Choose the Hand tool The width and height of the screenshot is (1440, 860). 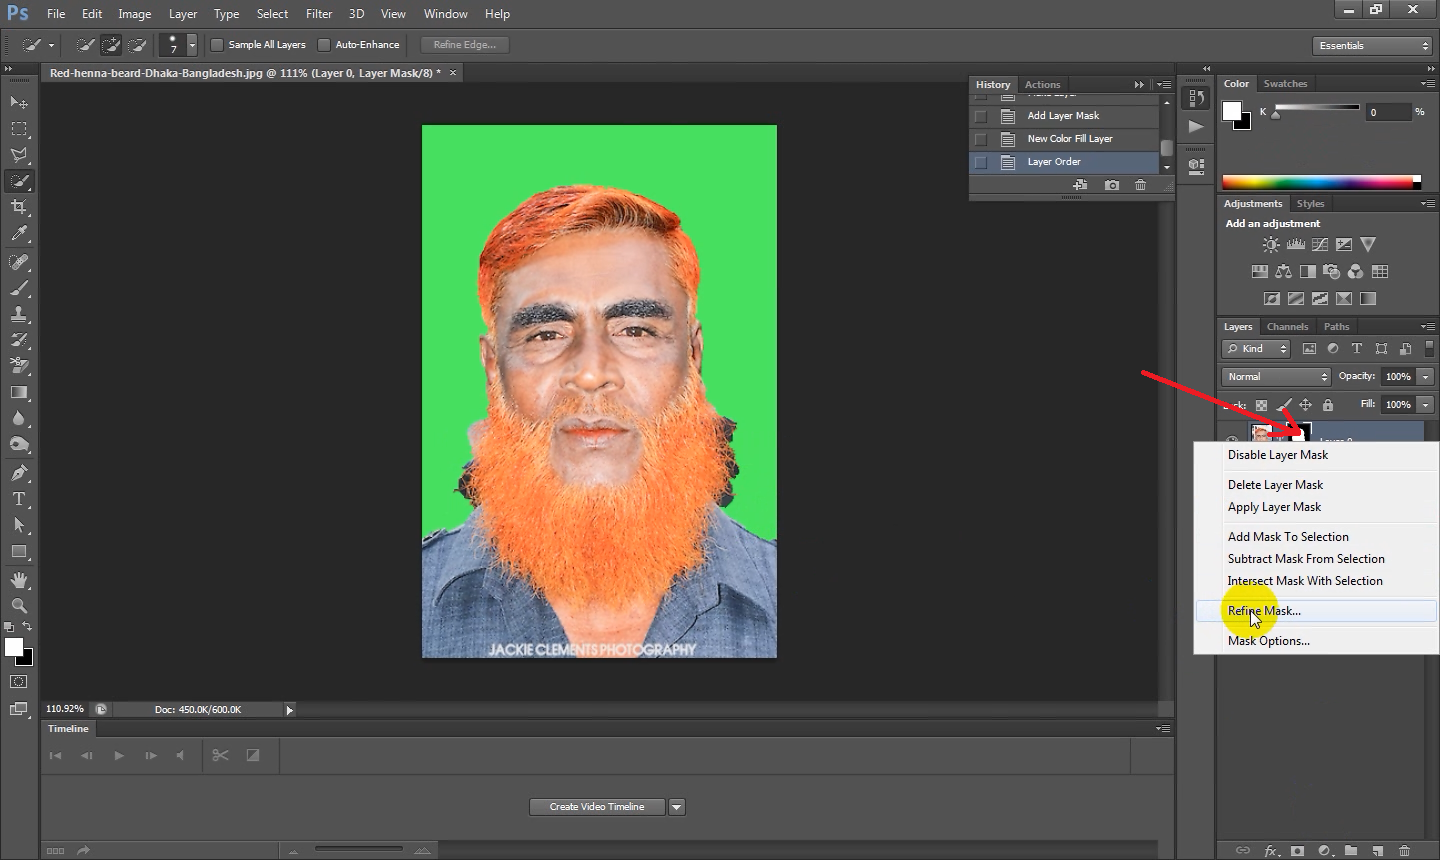(19, 580)
